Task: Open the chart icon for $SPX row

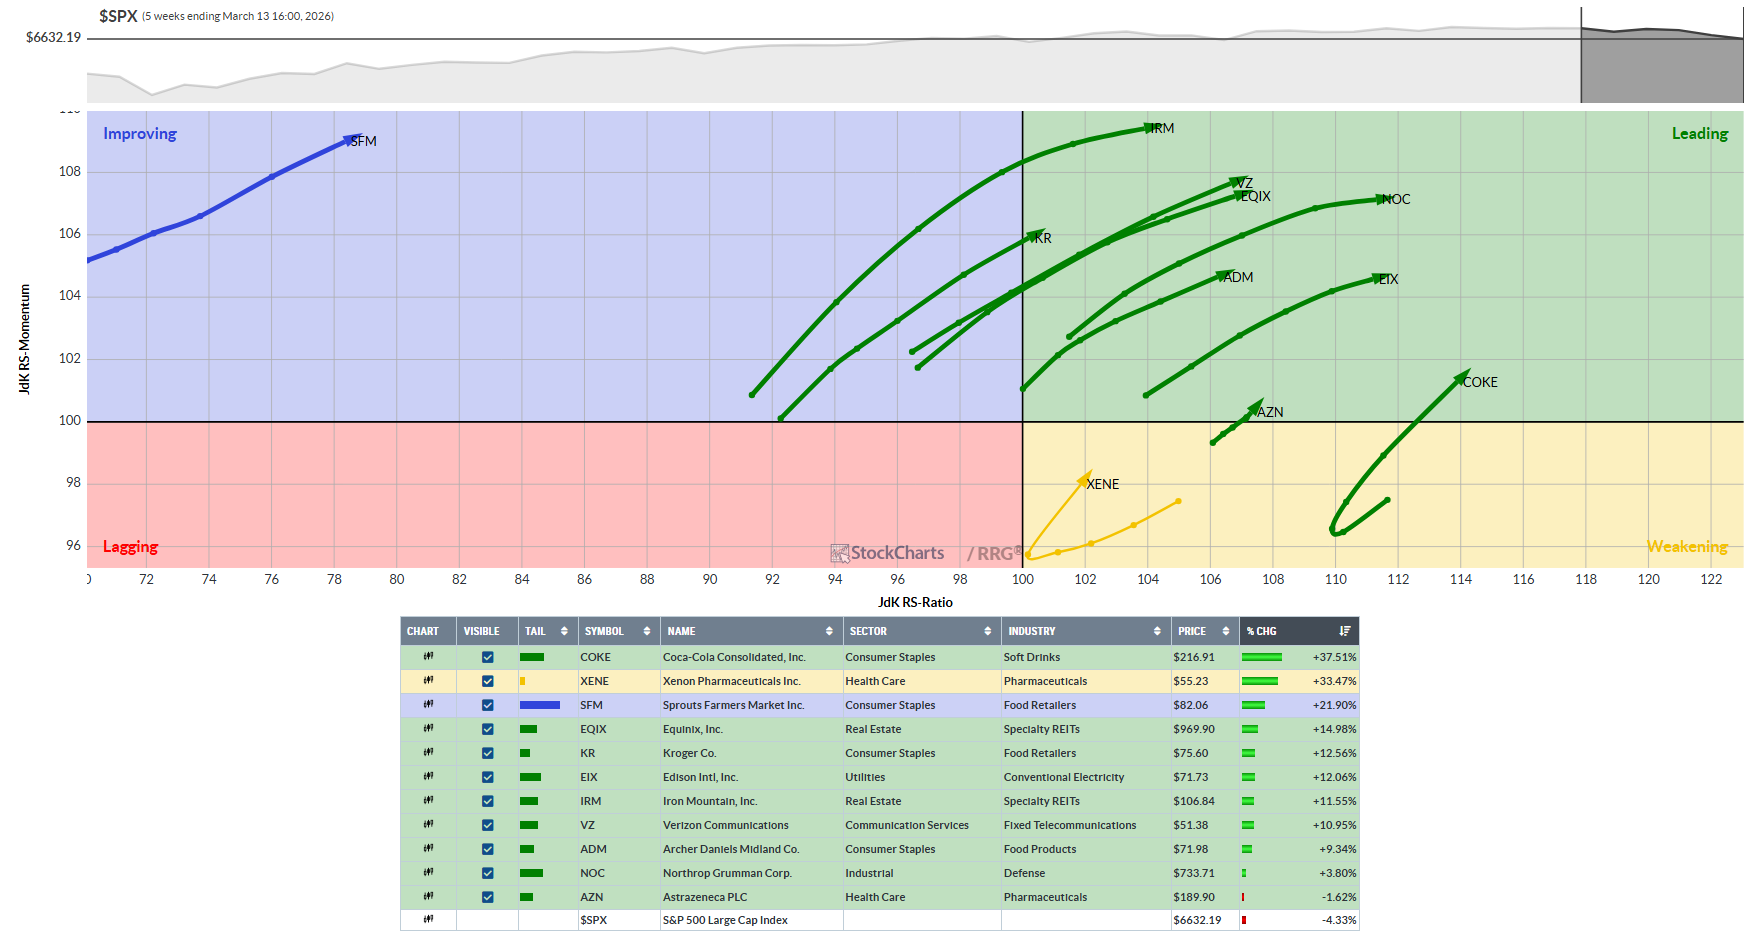Action: 428,920
